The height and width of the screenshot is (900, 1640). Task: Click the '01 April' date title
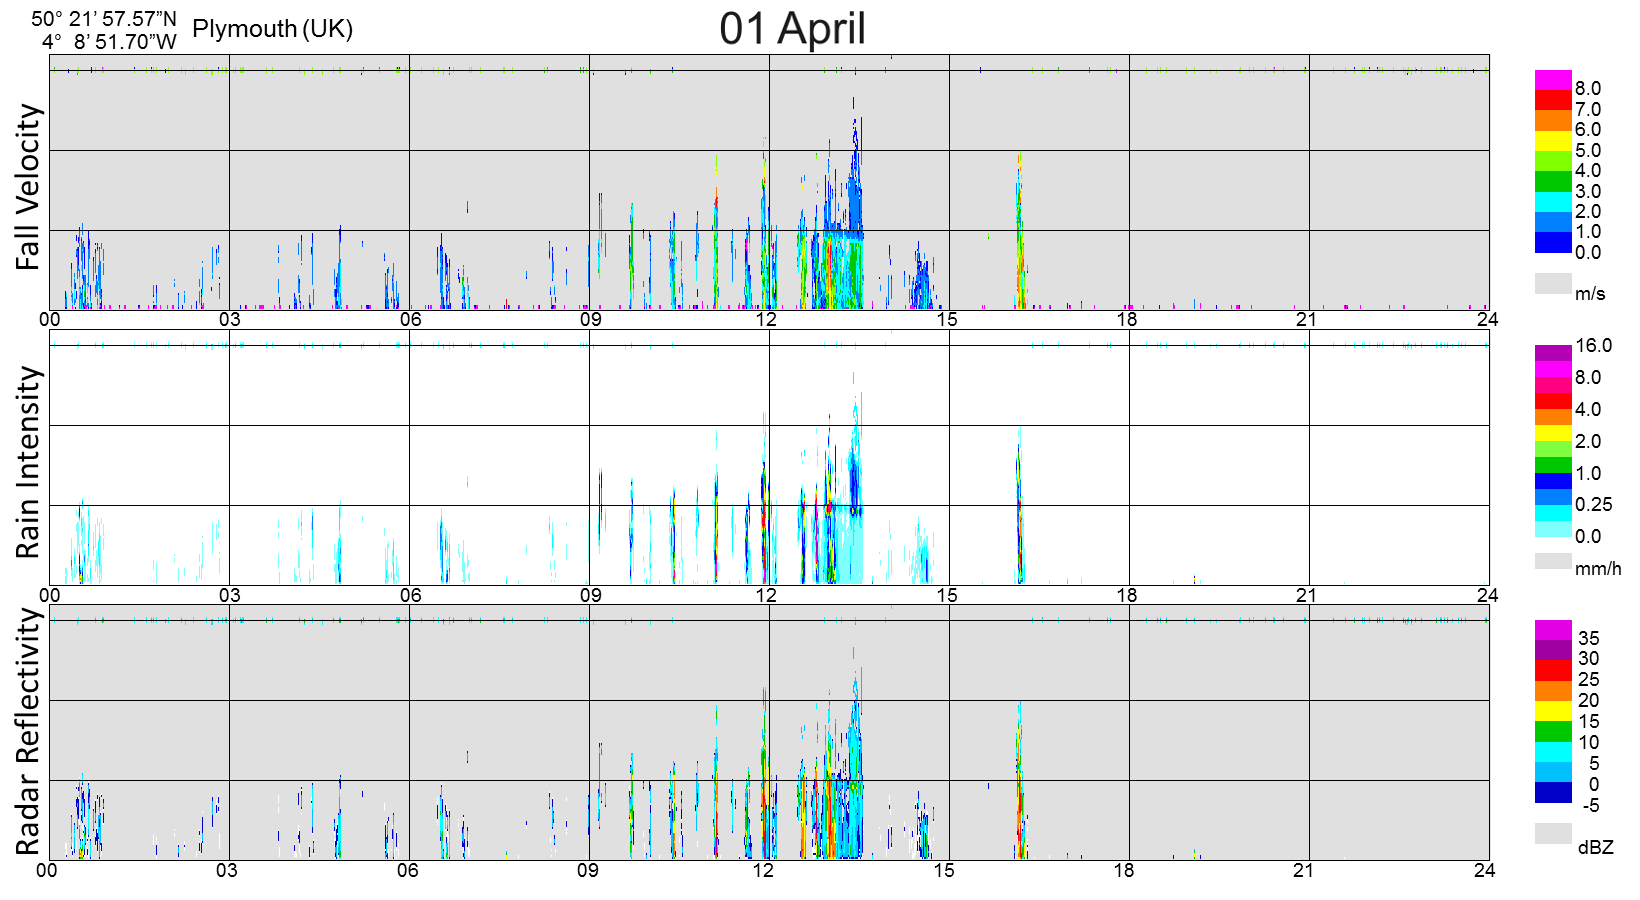point(792,28)
